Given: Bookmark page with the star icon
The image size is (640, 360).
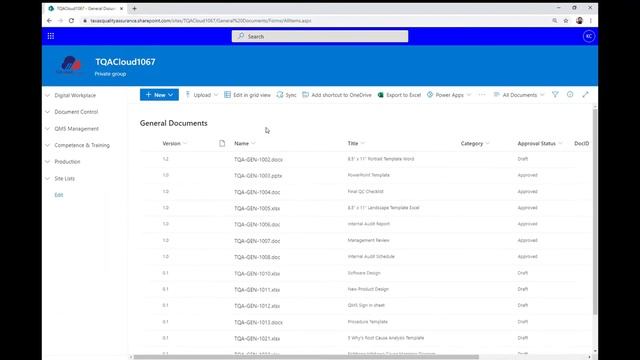Looking at the screenshot, I should [x=566, y=20].
